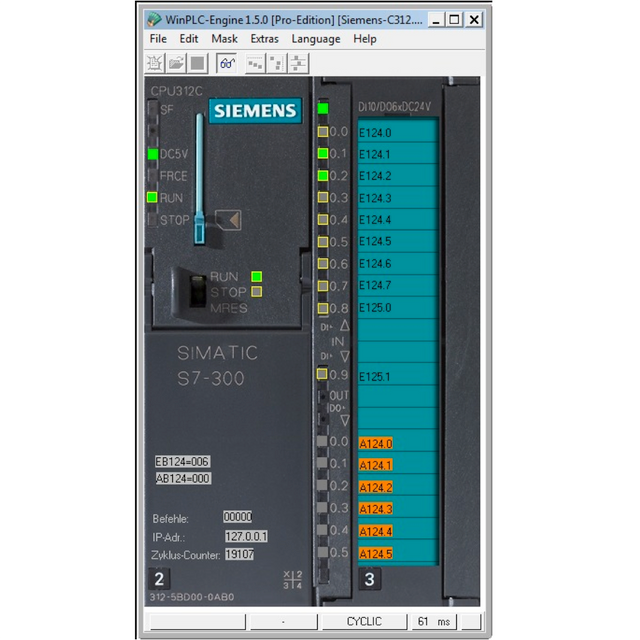Viewport: 640px width, 640px height.
Task: Click the AB124=000 output byte field
Action: coord(183,478)
